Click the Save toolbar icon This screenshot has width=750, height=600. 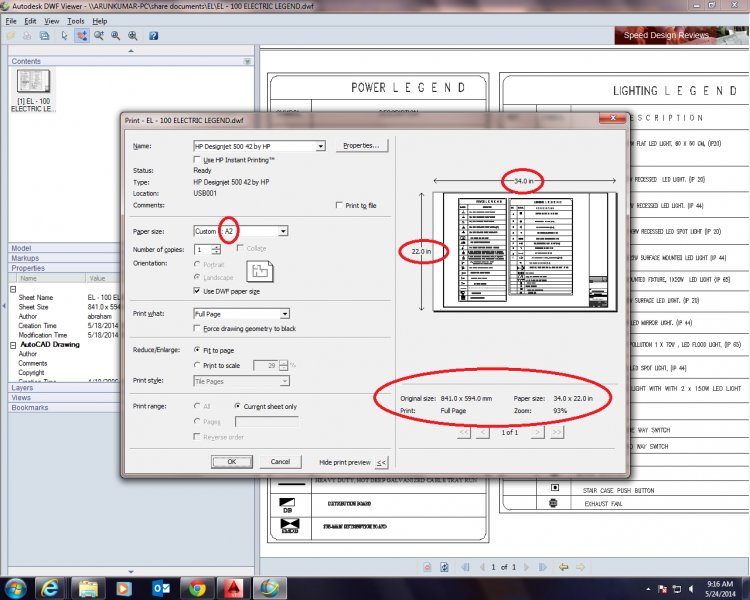coord(44,36)
